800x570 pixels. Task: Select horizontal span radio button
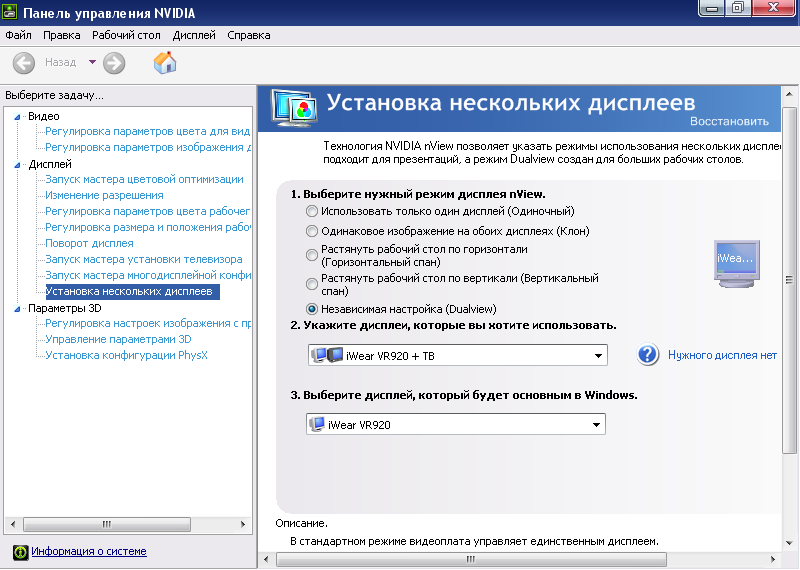(x=311, y=255)
